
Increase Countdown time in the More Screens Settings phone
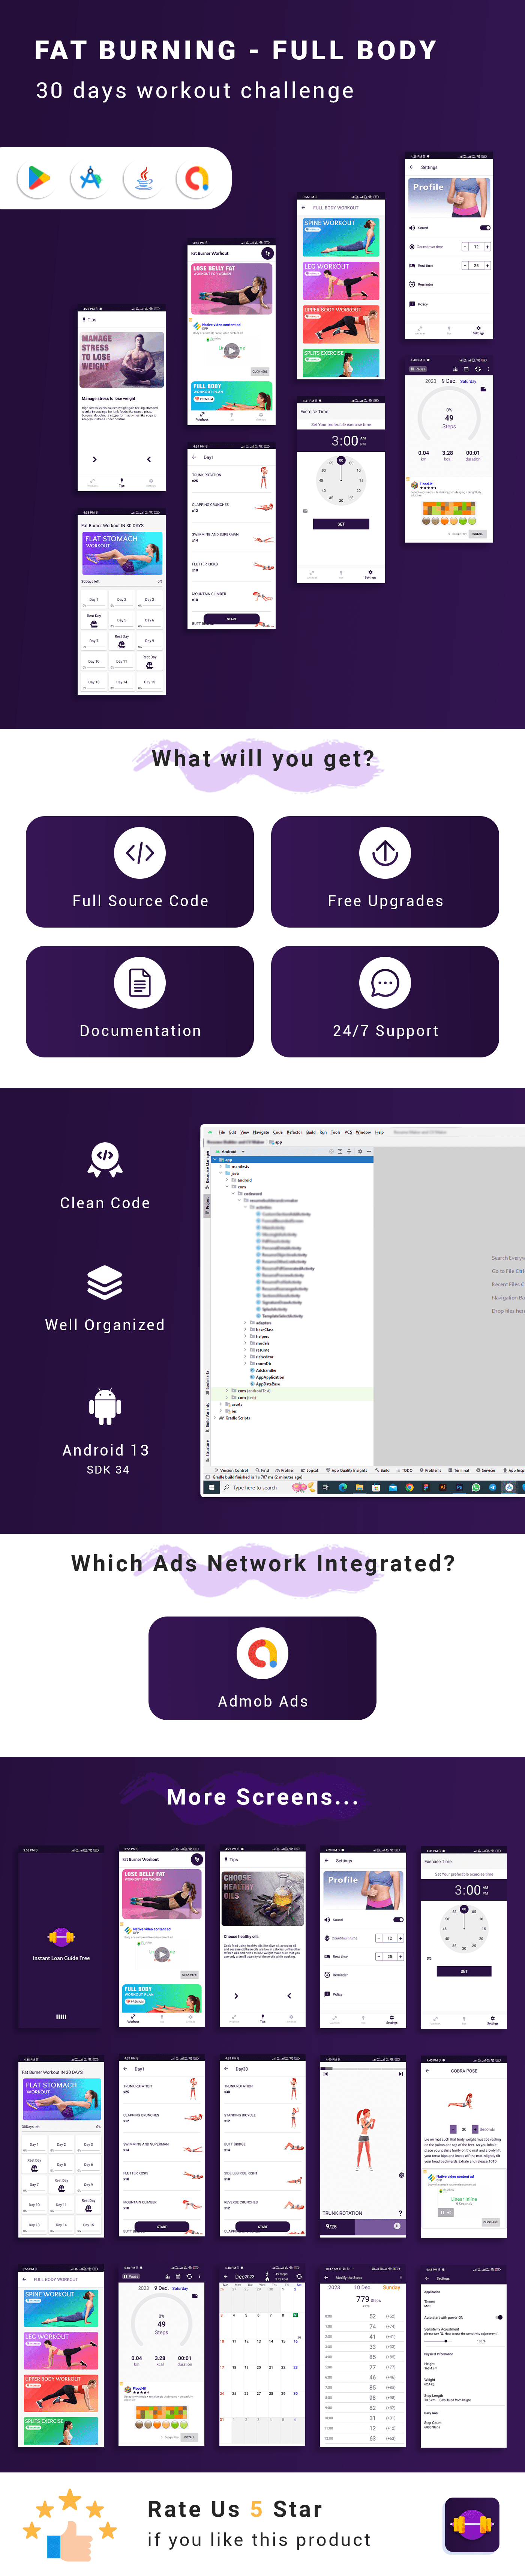(x=400, y=1938)
